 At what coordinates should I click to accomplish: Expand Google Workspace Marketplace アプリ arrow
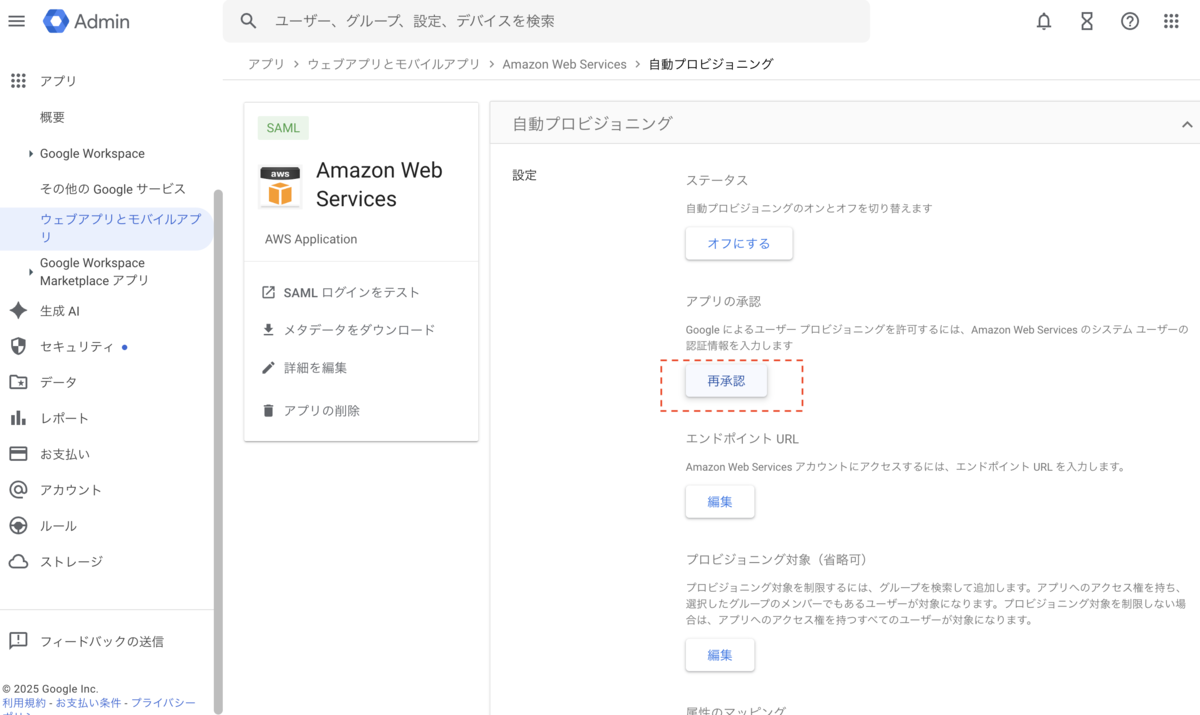(x=31, y=272)
